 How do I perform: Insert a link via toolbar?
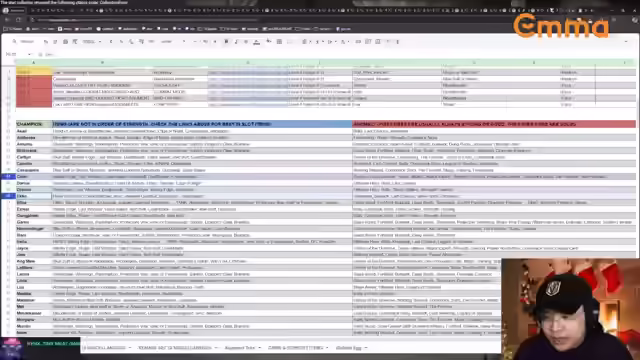(x=358, y=42)
